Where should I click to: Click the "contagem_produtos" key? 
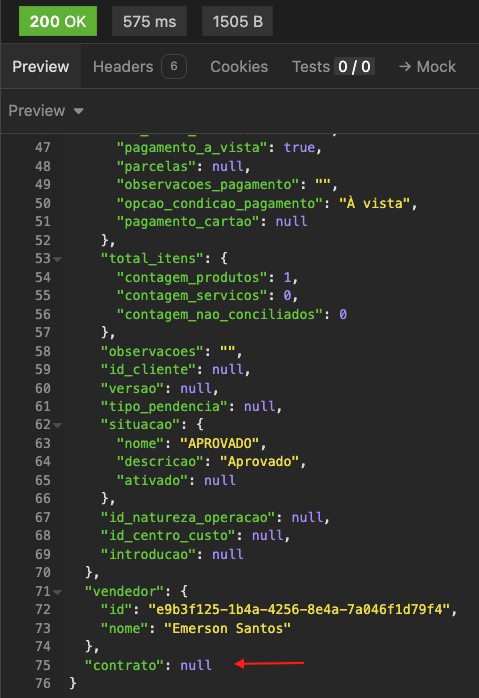pyautogui.click(x=192, y=277)
